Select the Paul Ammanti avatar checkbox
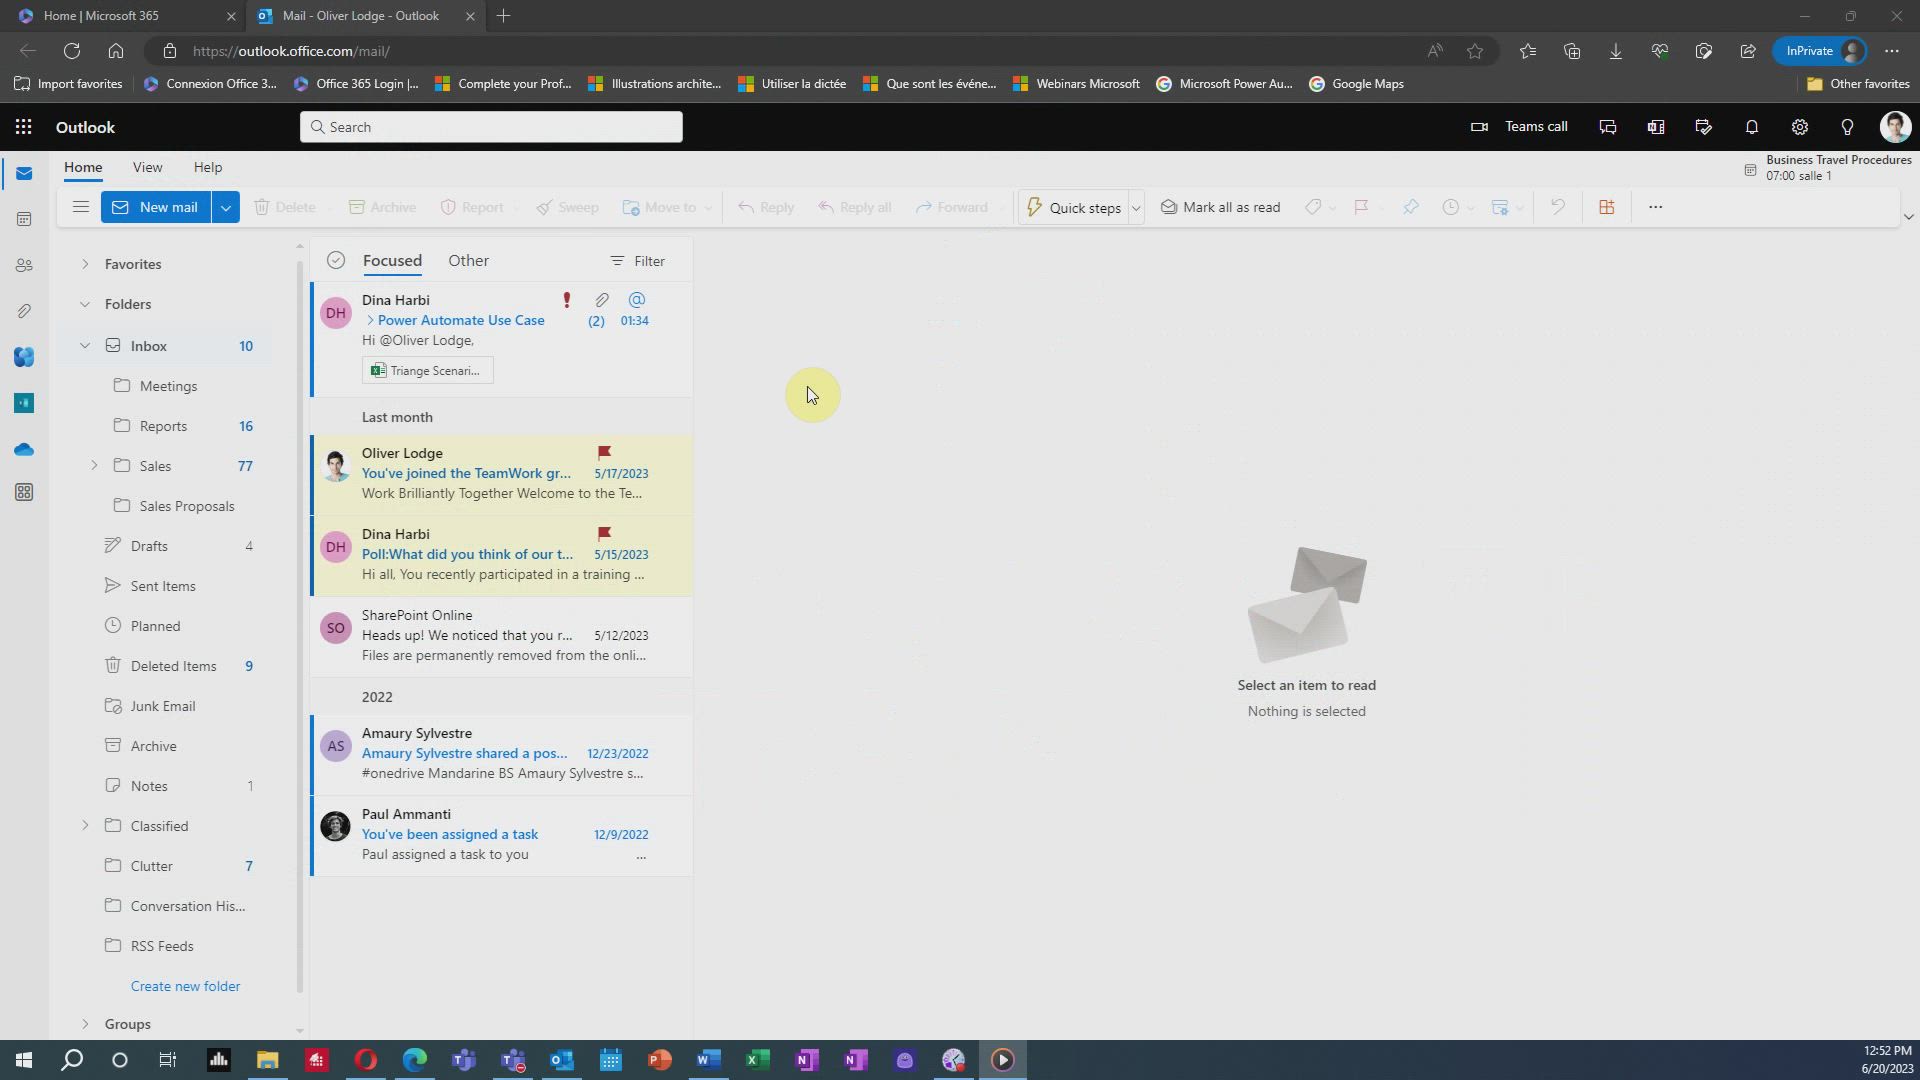This screenshot has height=1080, width=1920. point(335,827)
